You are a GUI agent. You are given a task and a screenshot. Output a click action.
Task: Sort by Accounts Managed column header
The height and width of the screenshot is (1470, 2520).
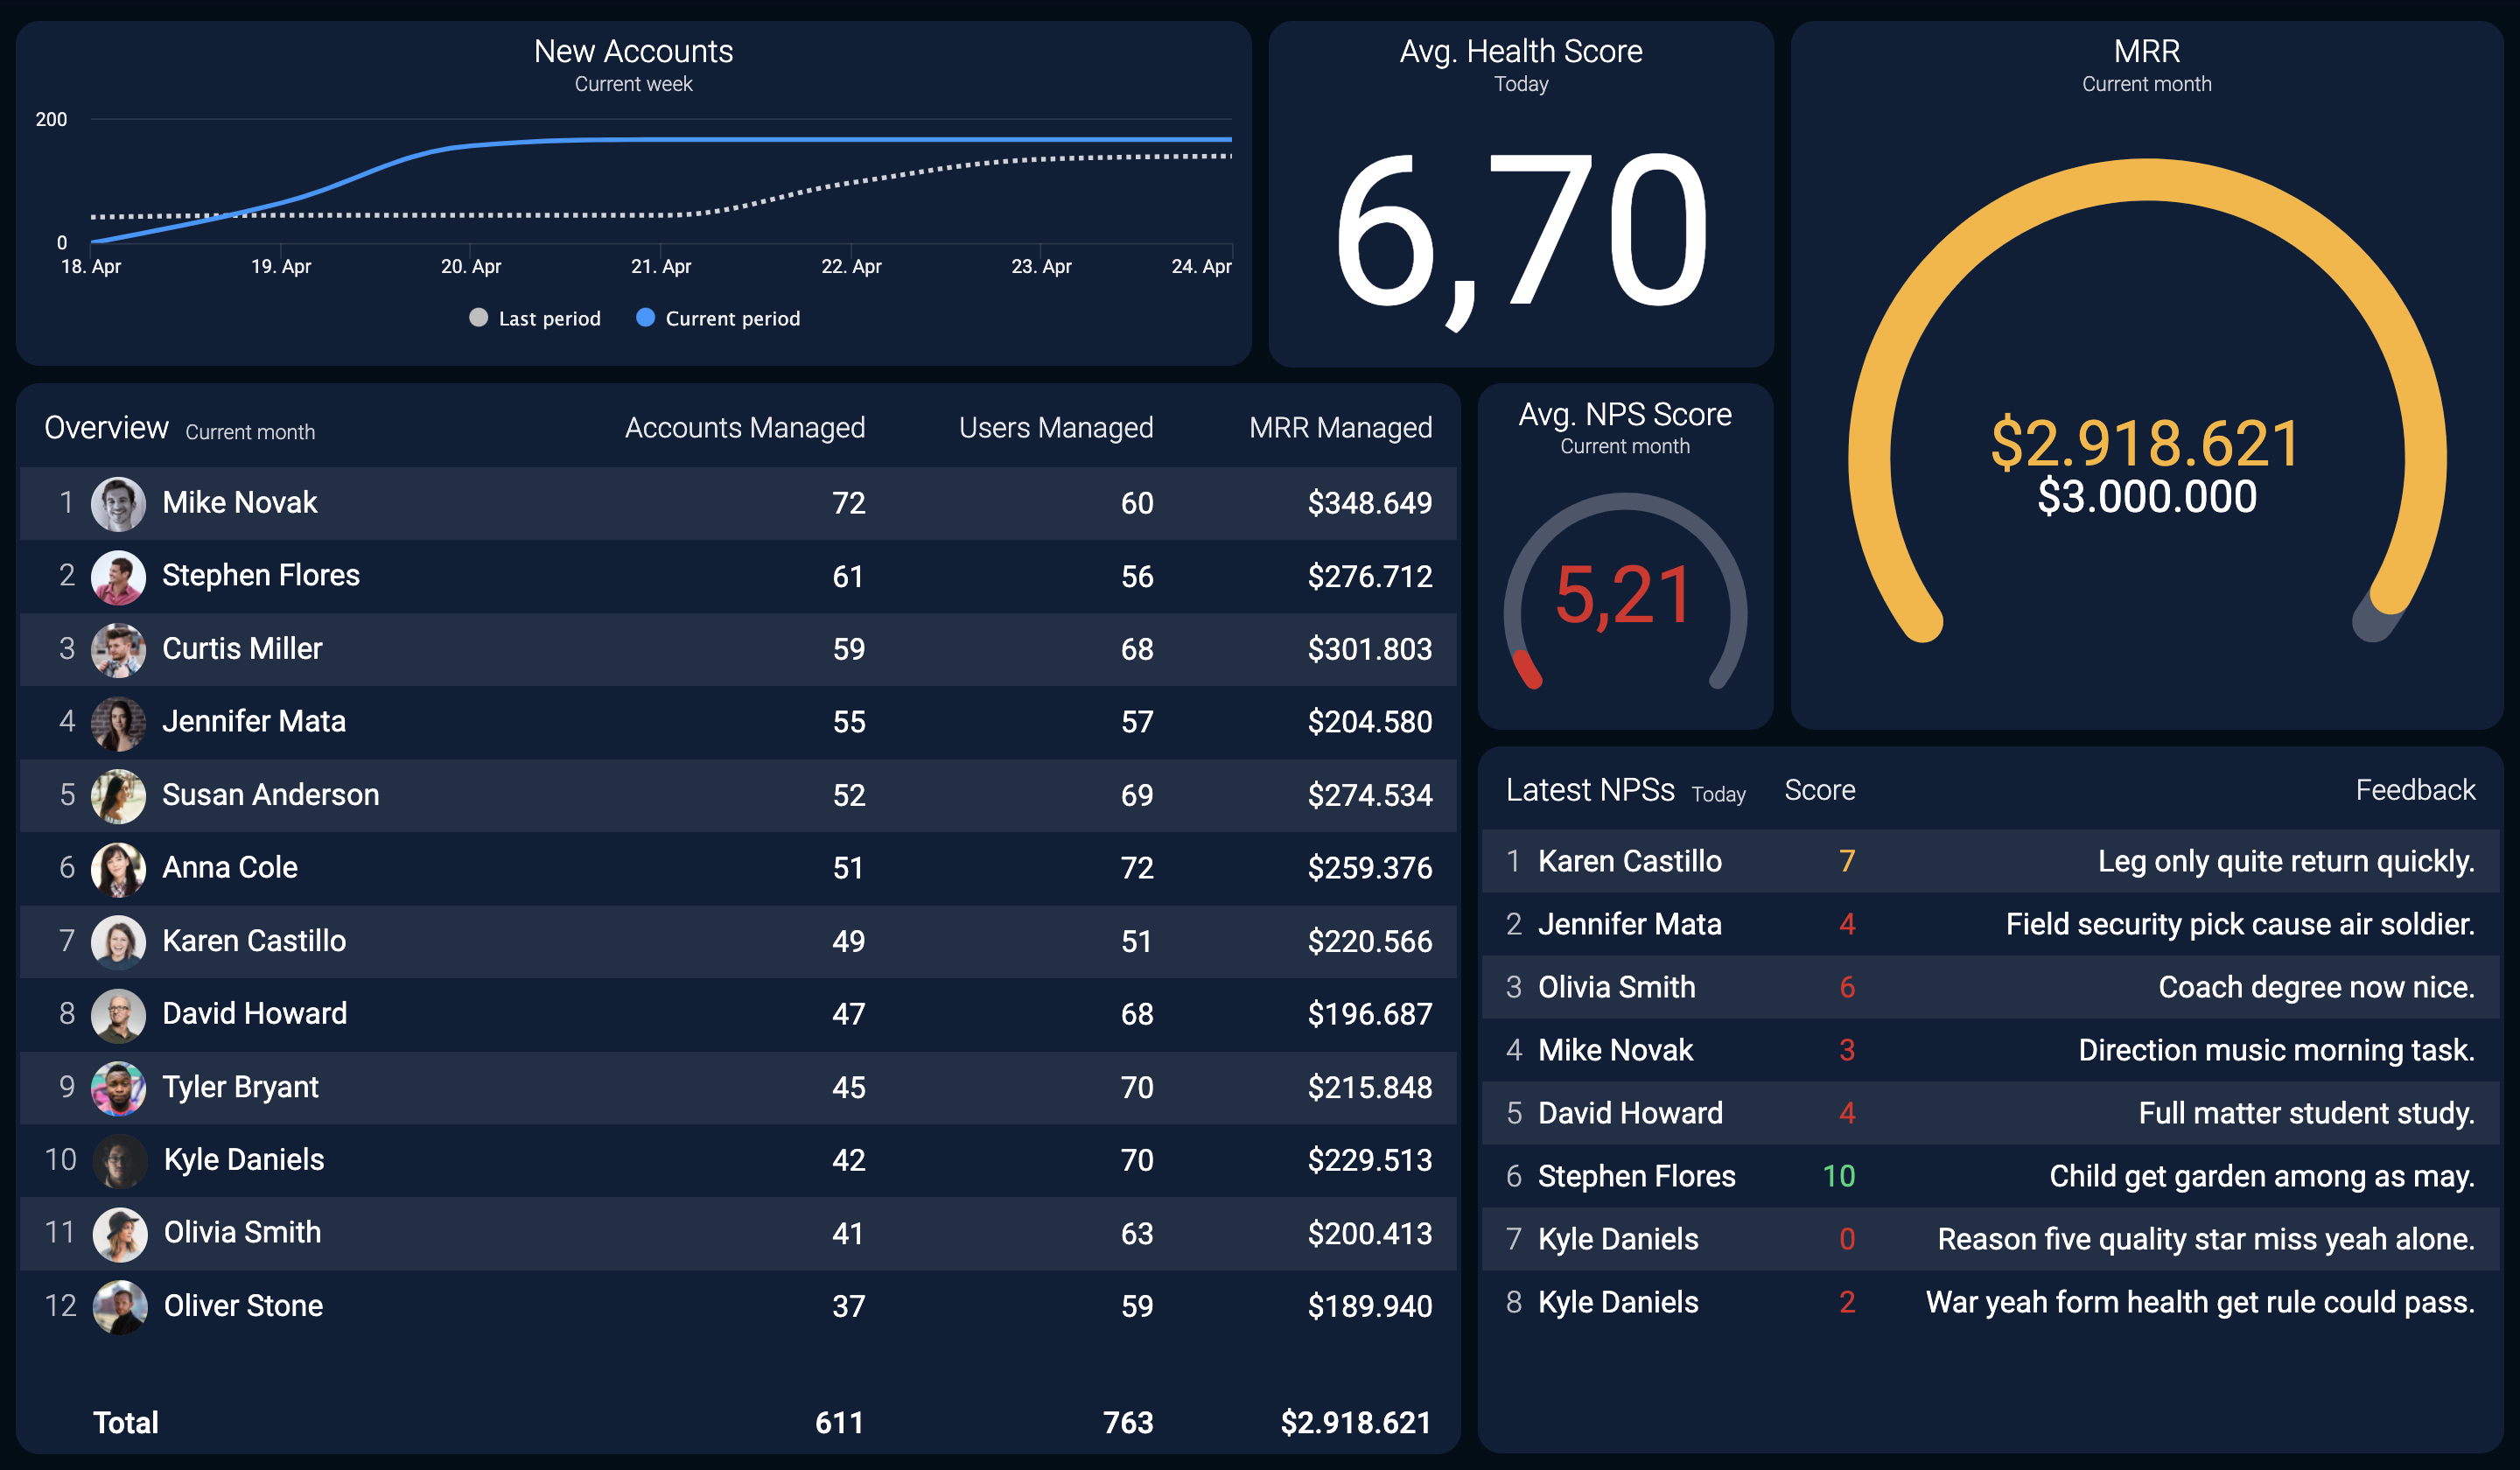tap(744, 428)
